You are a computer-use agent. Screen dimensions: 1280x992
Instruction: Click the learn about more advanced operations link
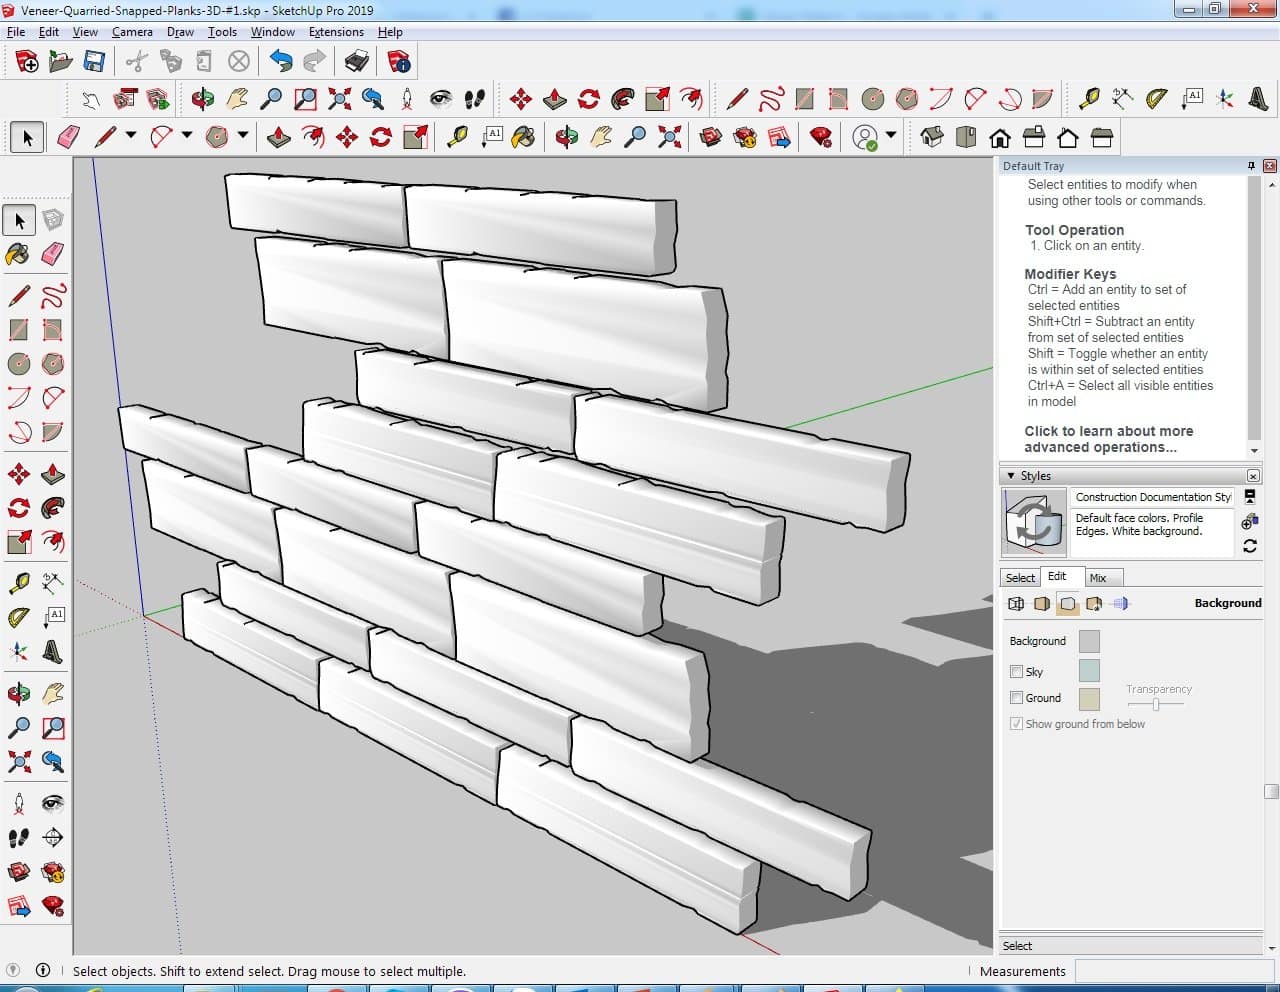click(1108, 439)
